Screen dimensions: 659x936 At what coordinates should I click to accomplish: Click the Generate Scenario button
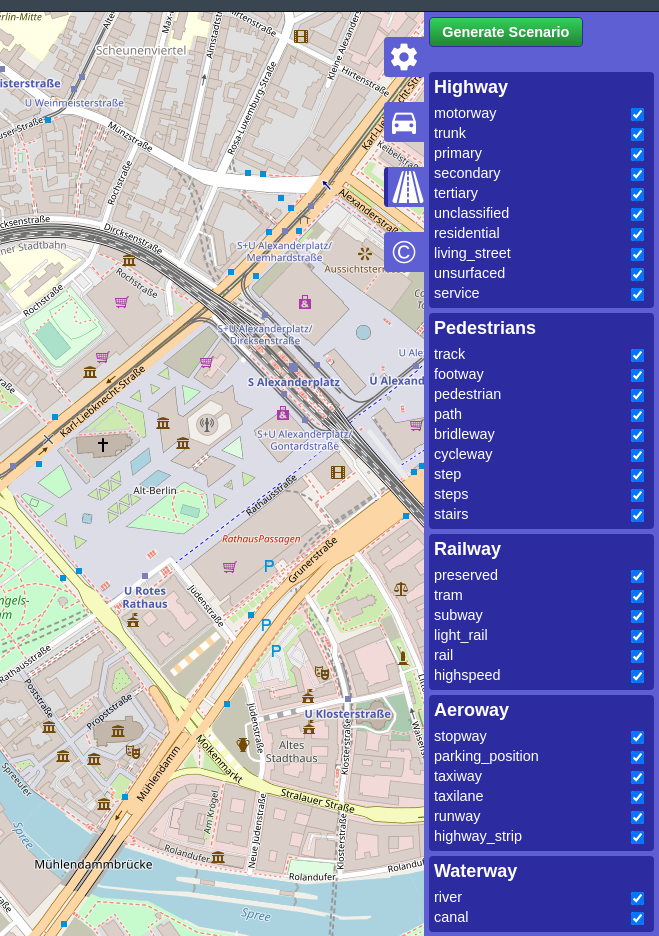[506, 32]
